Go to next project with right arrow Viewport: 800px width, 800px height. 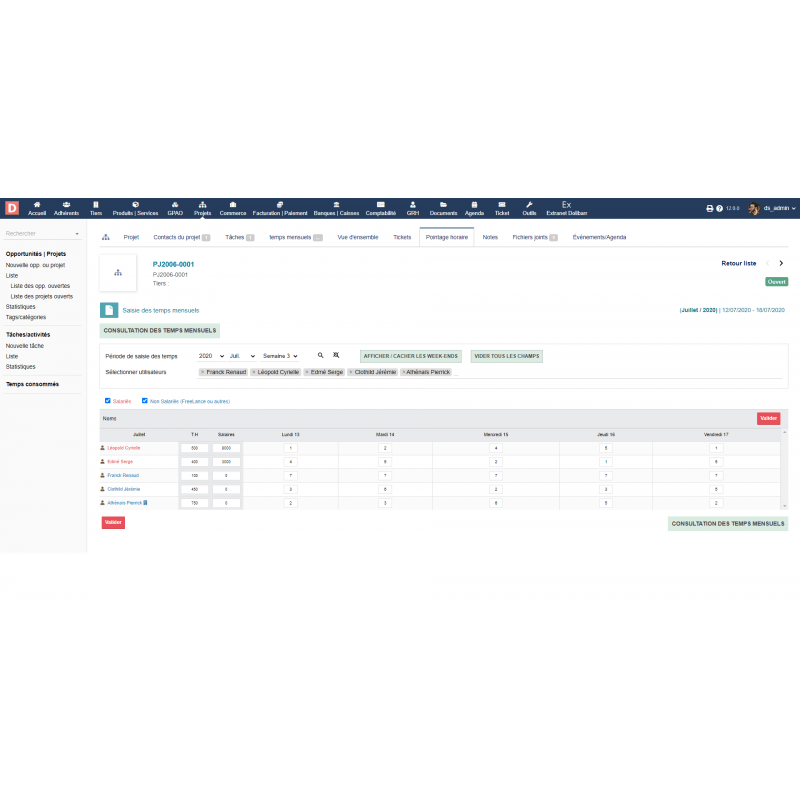pos(781,263)
